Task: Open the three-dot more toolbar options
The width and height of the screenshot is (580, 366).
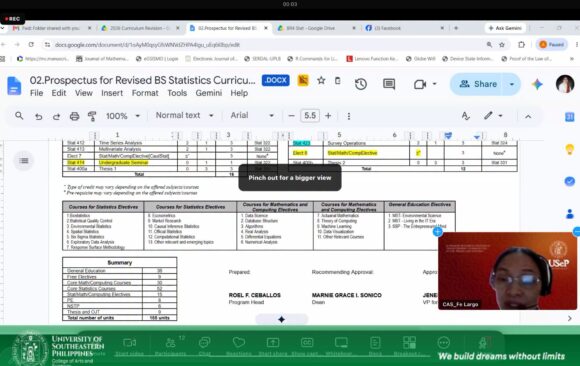Action: pyautogui.click(x=348, y=116)
